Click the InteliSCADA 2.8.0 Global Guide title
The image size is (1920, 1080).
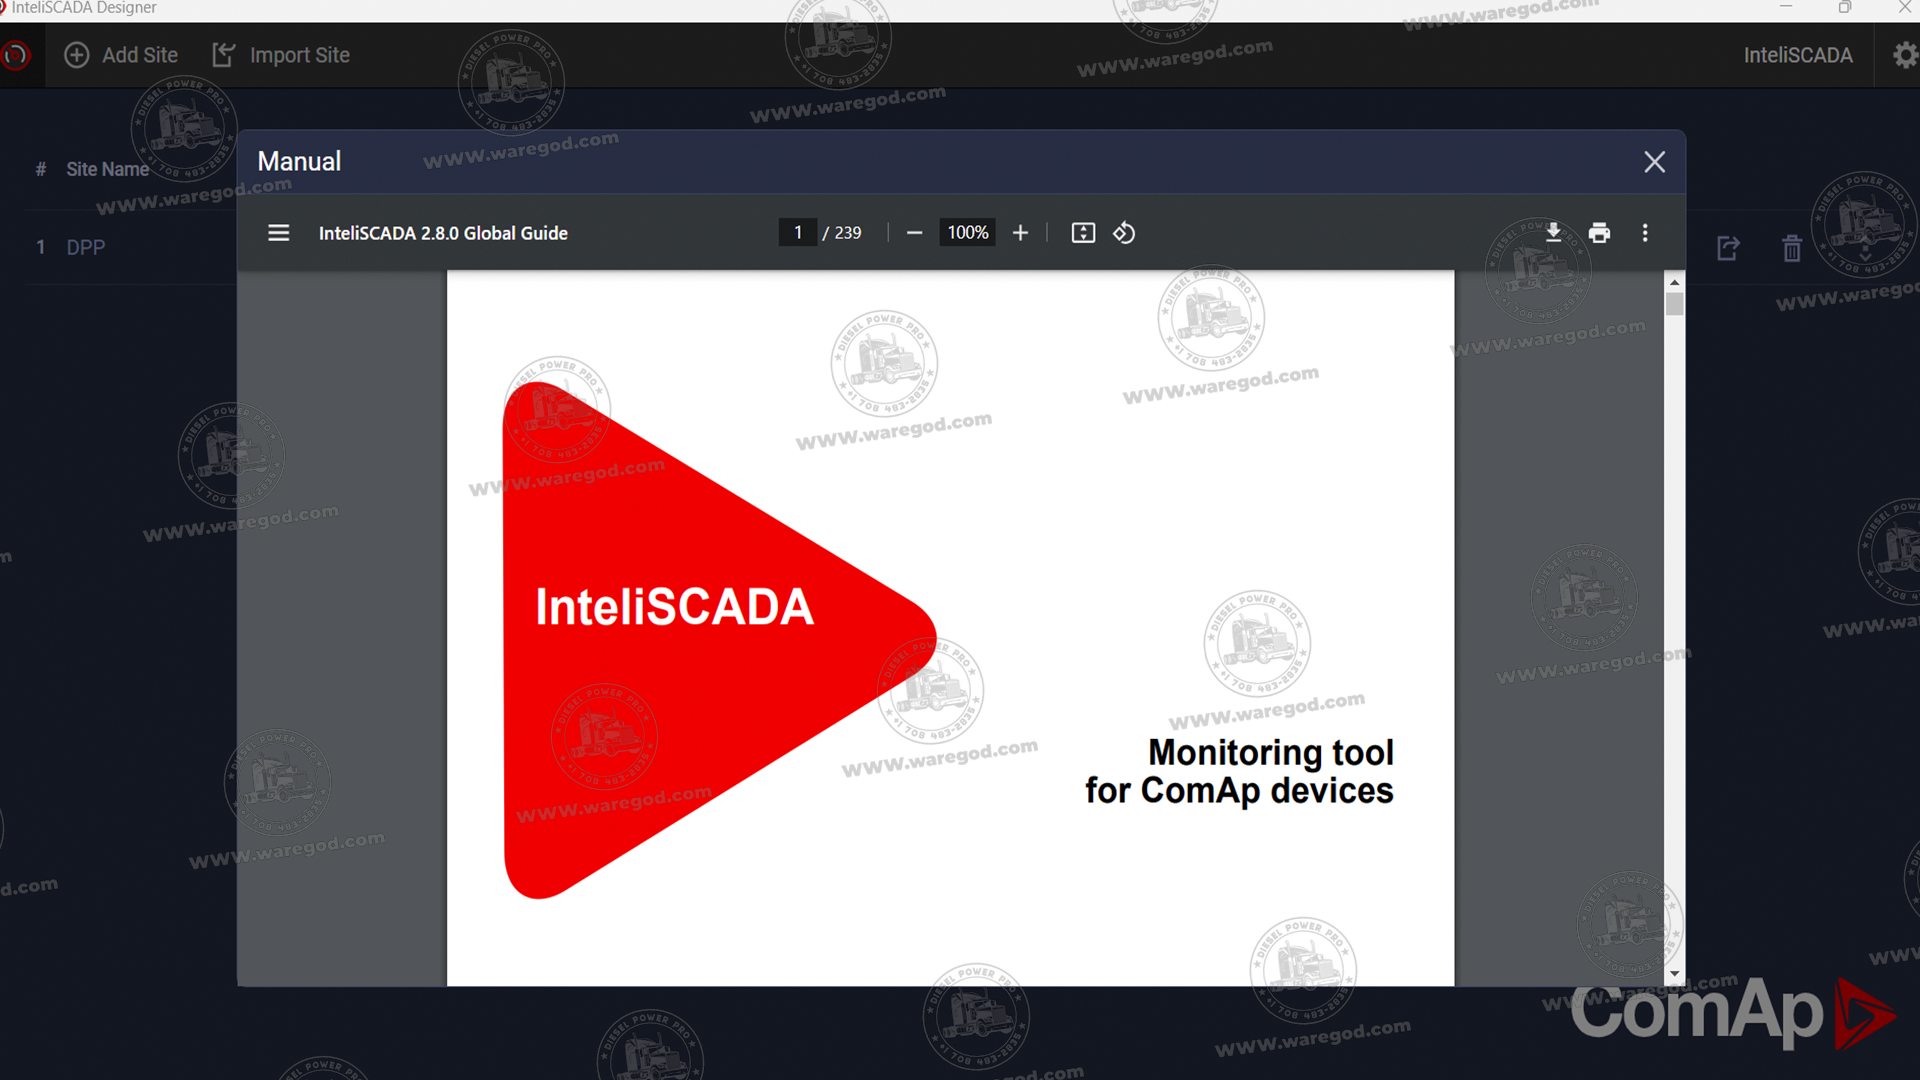click(x=443, y=233)
